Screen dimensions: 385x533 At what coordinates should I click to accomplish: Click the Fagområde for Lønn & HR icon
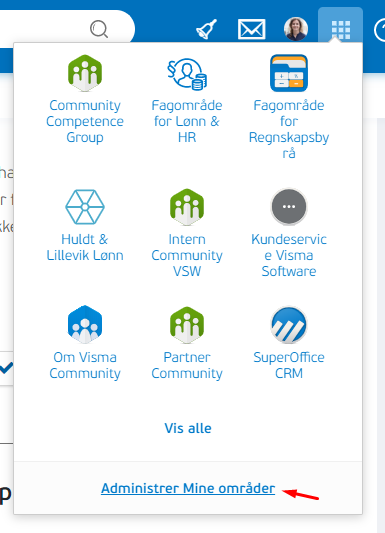click(187, 74)
